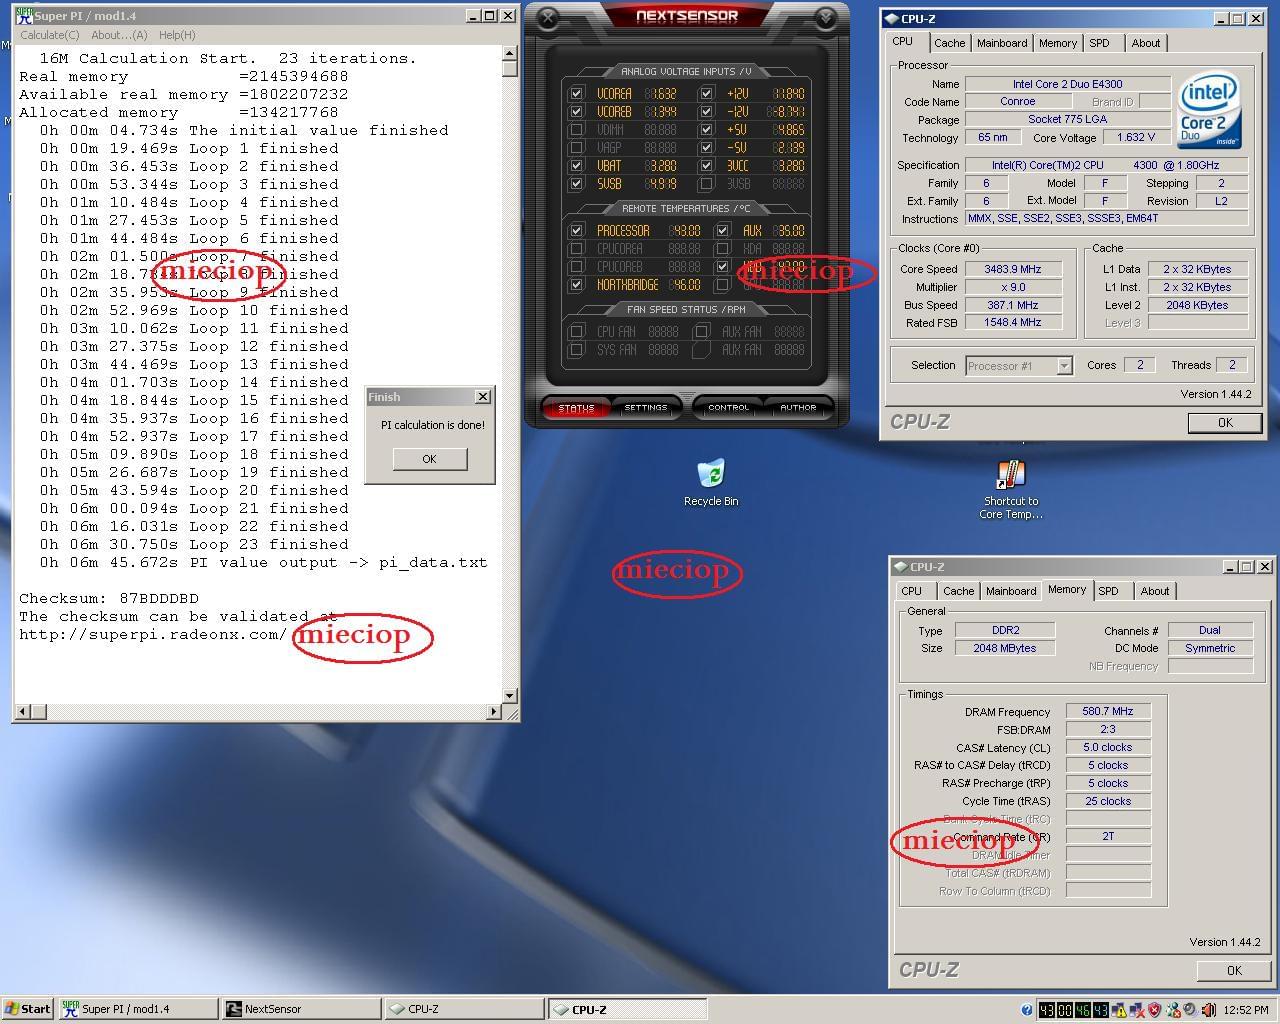Enable VDIMM voltage checkbox
Image resolution: width=1280 pixels, height=1024 pixels.
pyautogui.click(x=576, y=130)
